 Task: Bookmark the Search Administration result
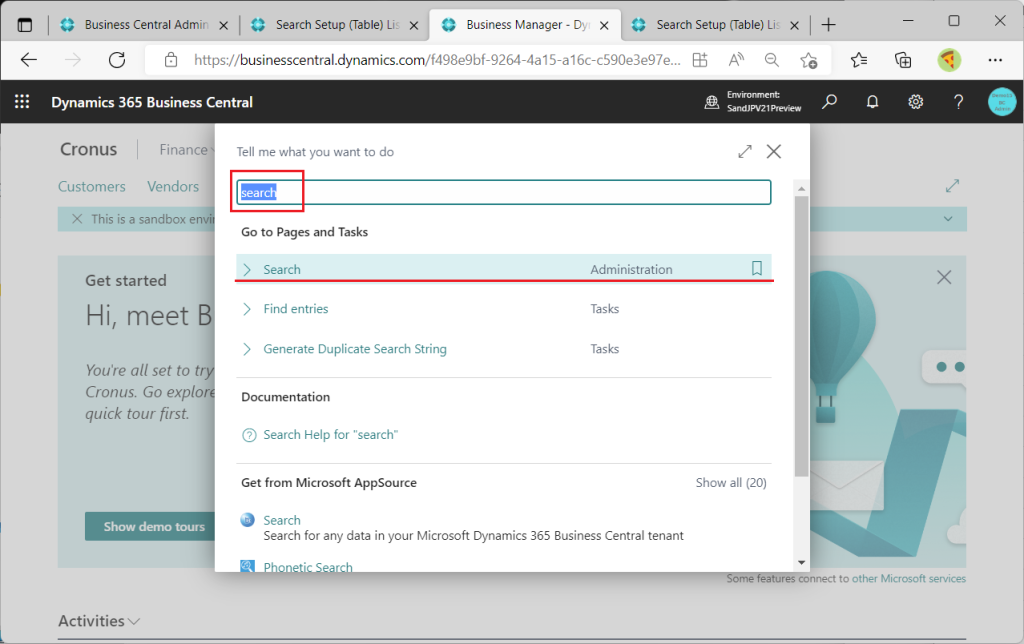[757, 268]
